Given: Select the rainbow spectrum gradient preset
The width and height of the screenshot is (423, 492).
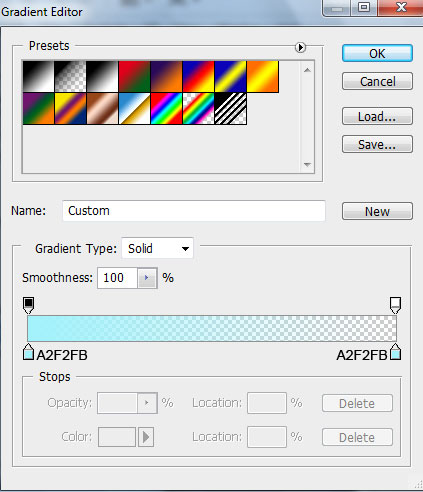Looking at the screenshot, I should (166, 109).
